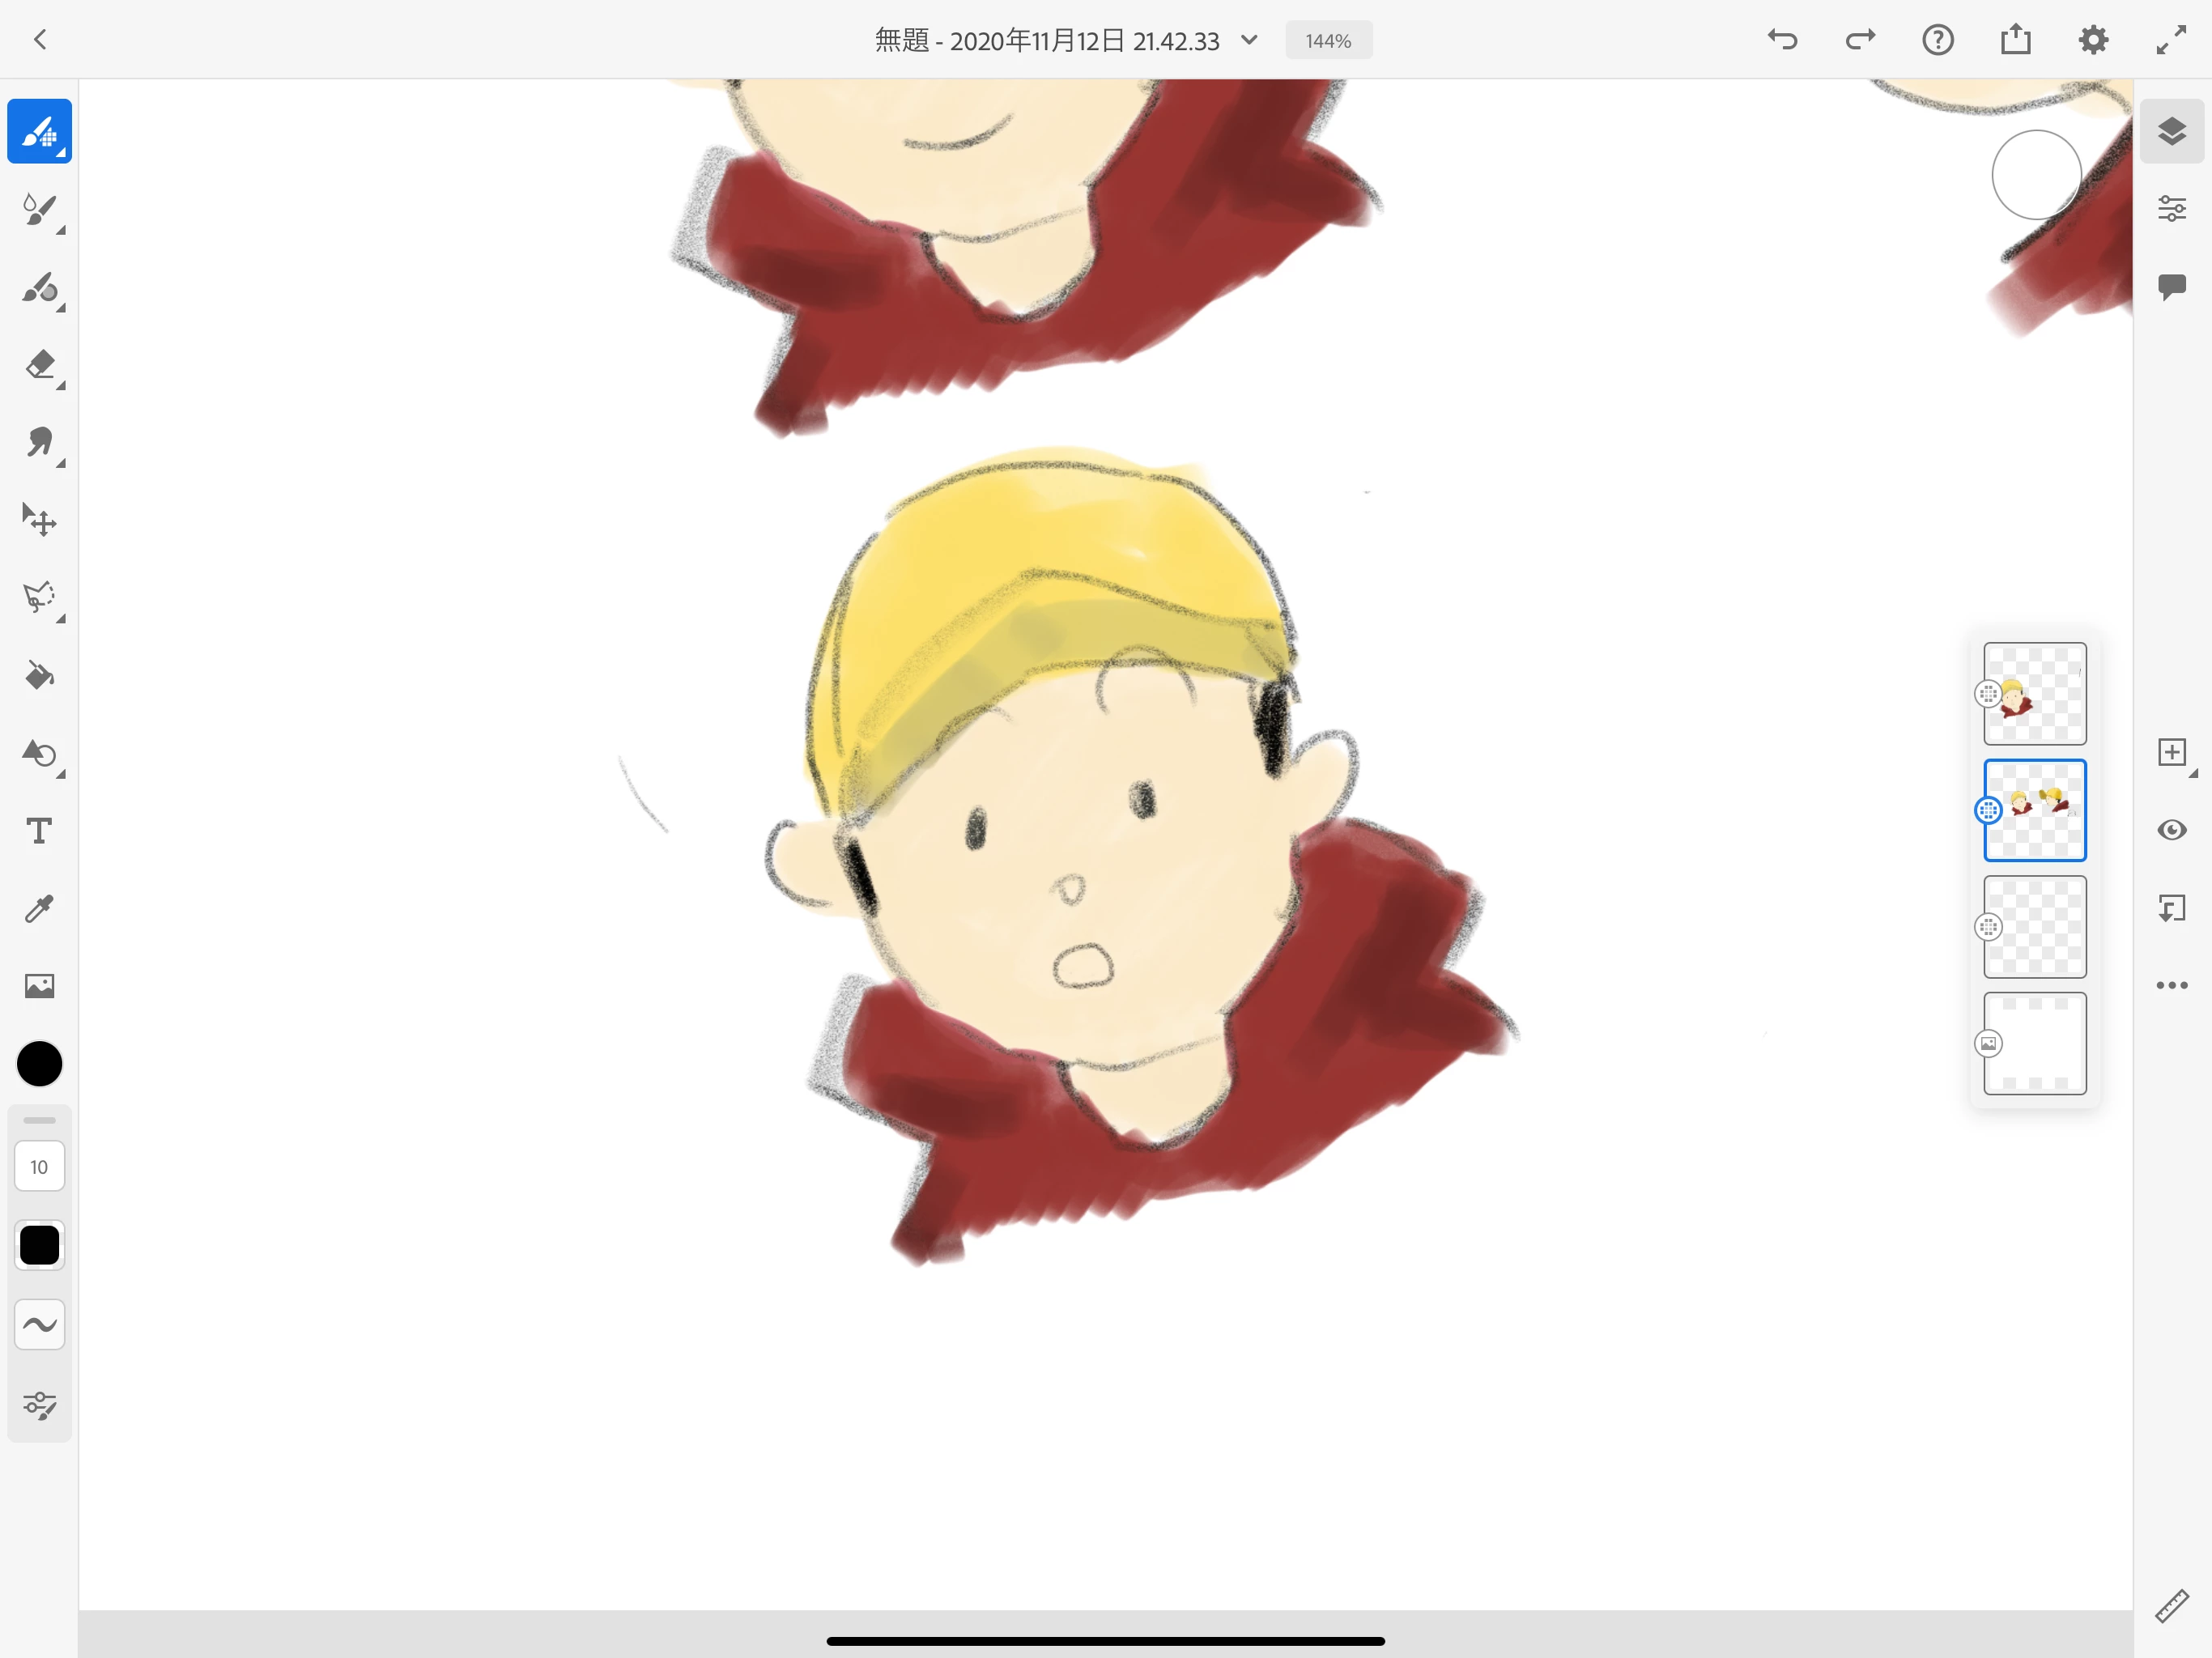
Task: Select the top layer thumbnail
Action: (x=2034, y=693)
